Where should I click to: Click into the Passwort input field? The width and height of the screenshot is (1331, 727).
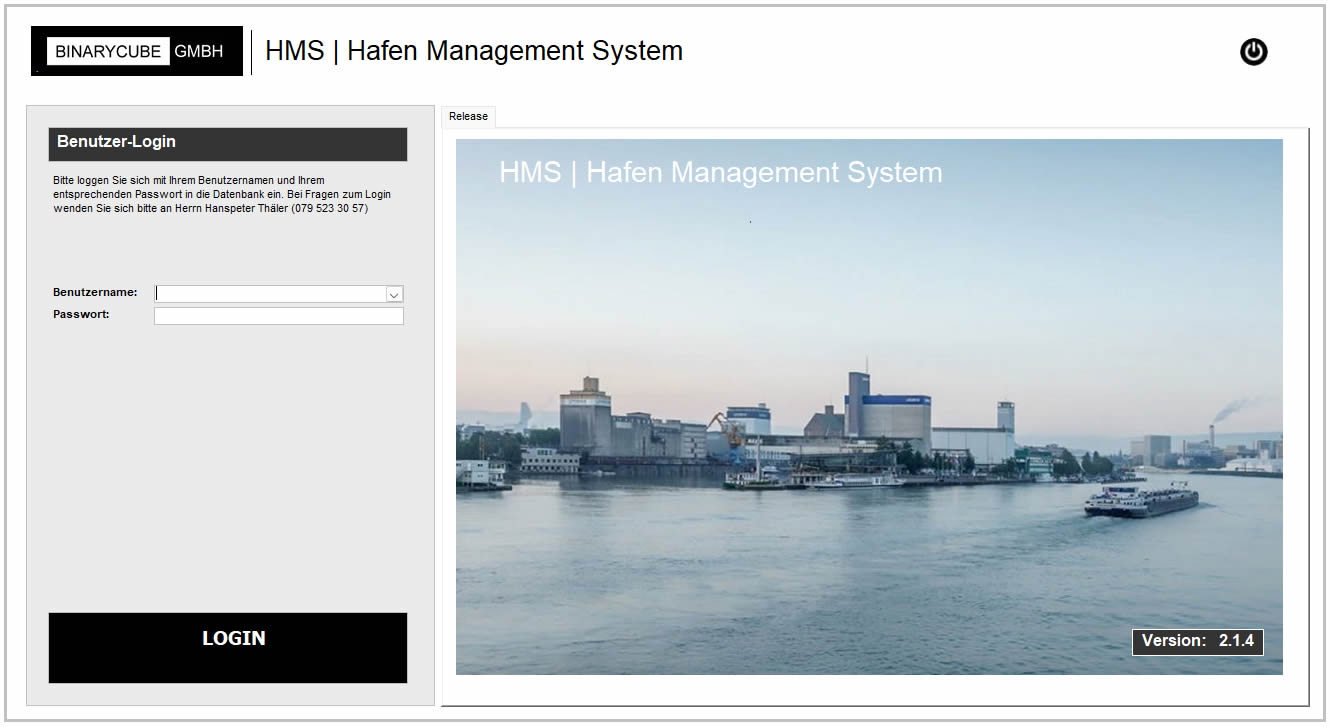pos(278,316)
